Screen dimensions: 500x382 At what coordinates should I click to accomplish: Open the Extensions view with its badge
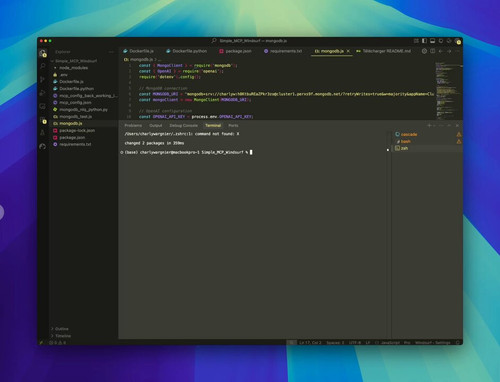coord(43,120)
